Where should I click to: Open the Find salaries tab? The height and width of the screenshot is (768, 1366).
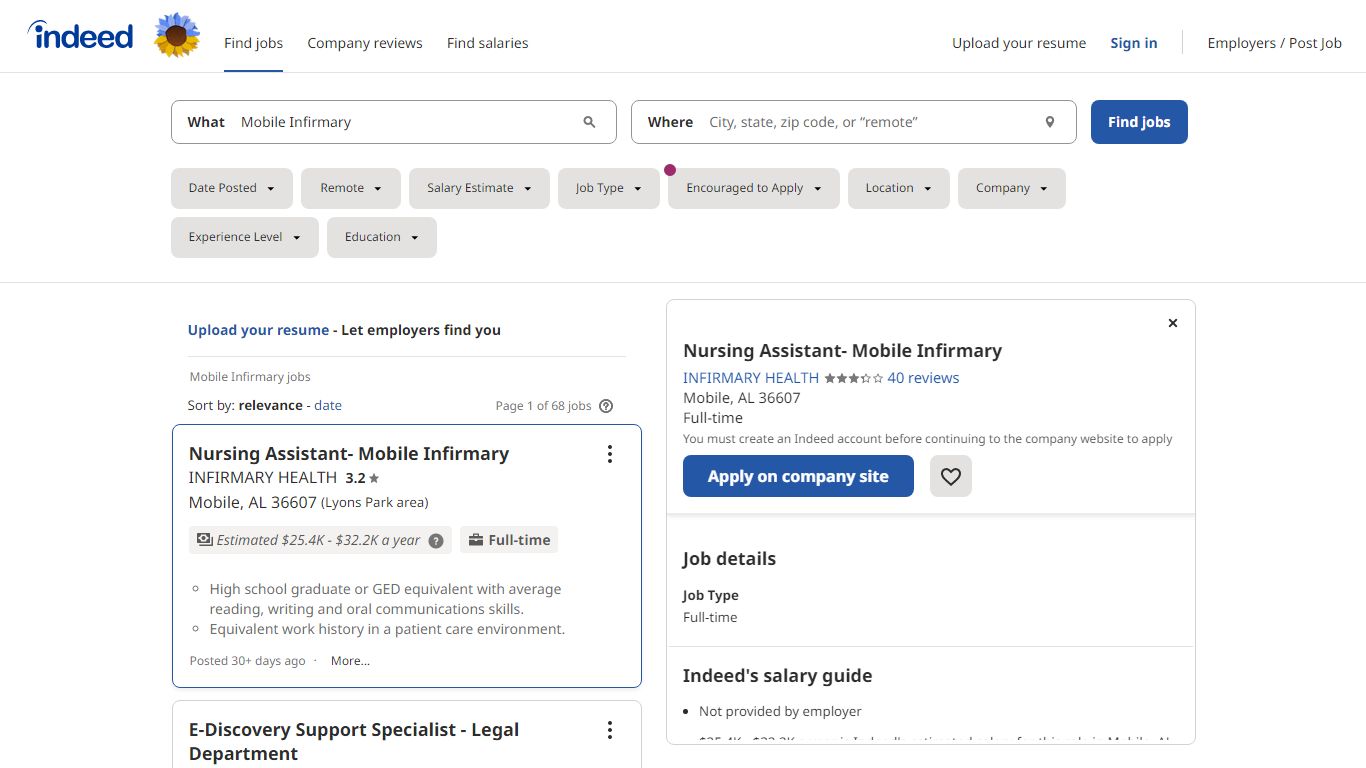point(487,43)
